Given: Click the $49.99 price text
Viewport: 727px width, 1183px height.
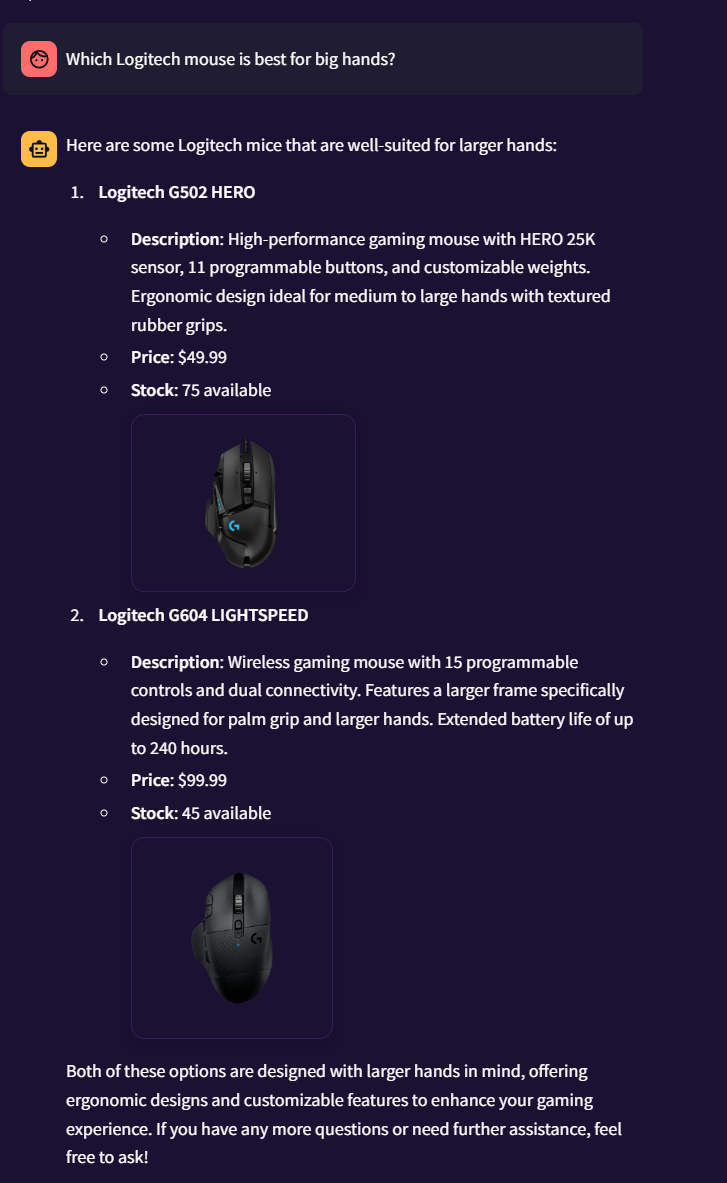Looking at the screenshot, I should (x=195, y=357).
